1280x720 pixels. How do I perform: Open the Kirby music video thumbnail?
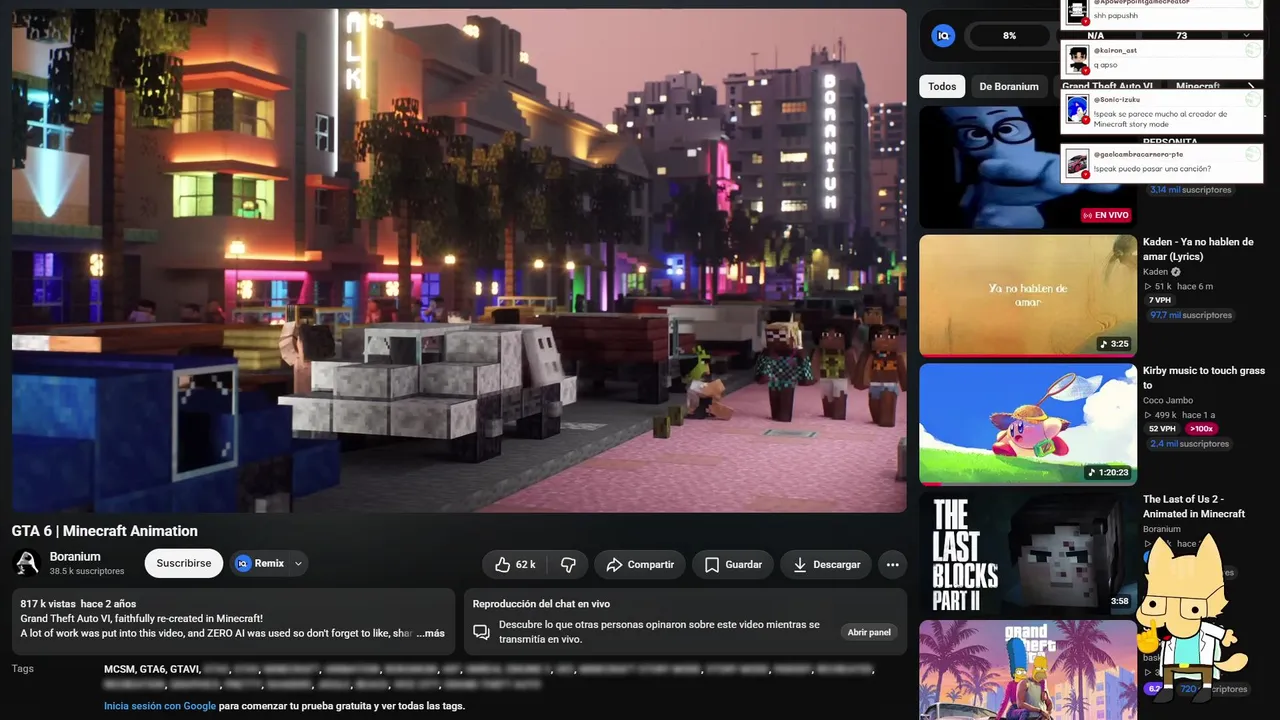point(1028,424)
